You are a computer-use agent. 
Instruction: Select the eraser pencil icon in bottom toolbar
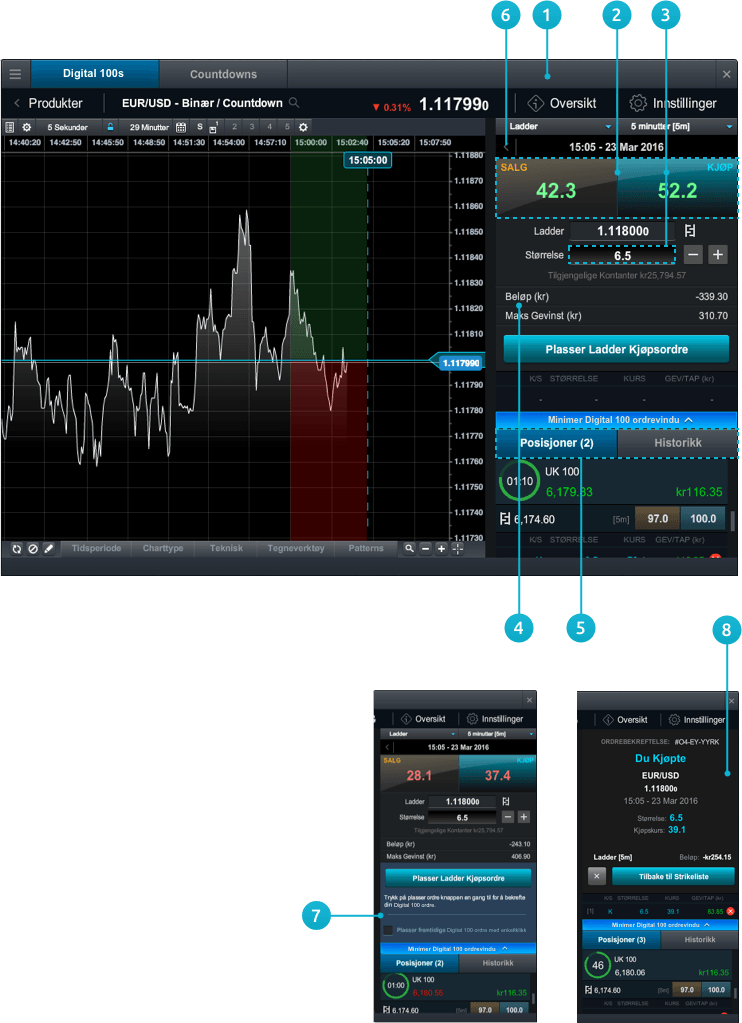tap(49, 549)
